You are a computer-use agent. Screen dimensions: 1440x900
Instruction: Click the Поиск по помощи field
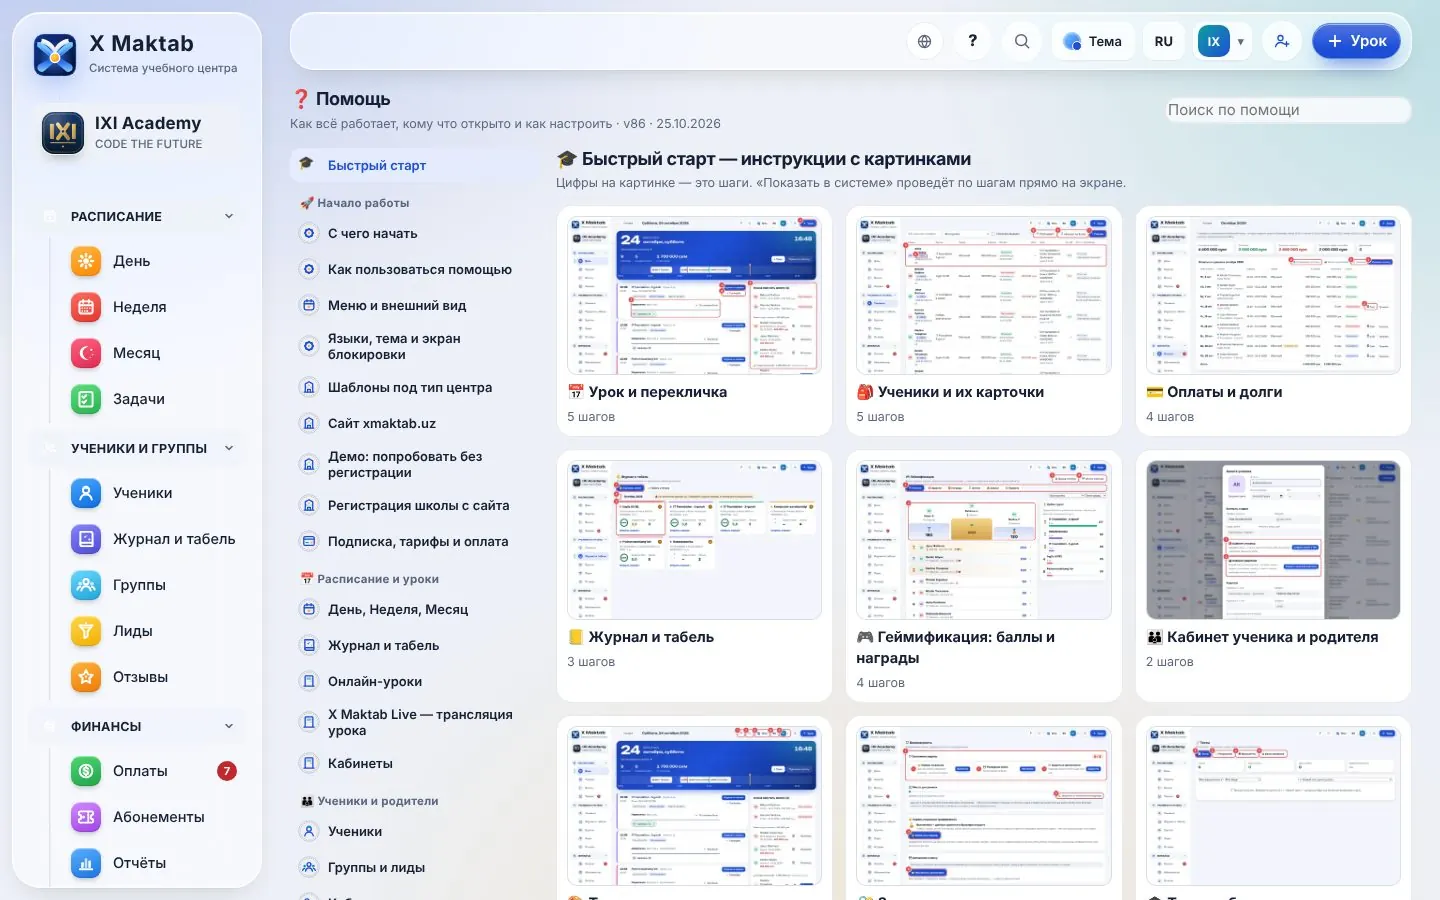pyautogui.click(x=1288, y=110)
